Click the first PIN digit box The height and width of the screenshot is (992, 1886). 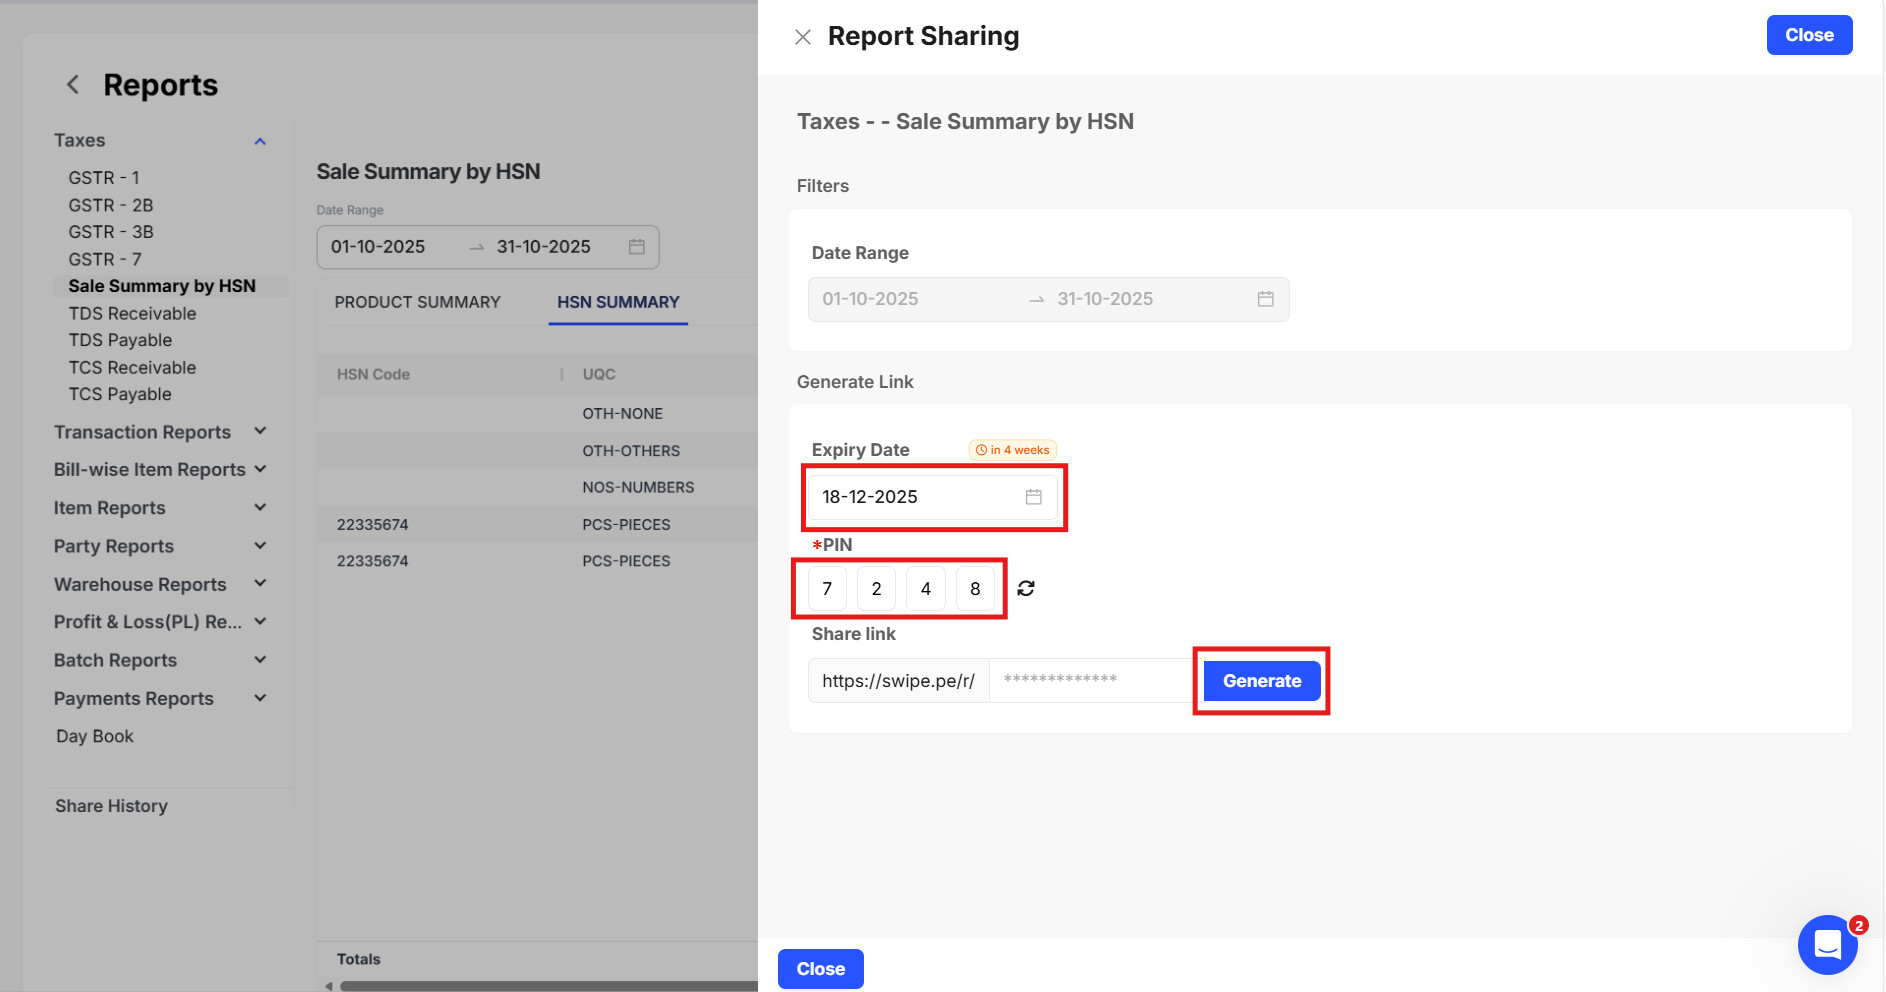(827, 589)
